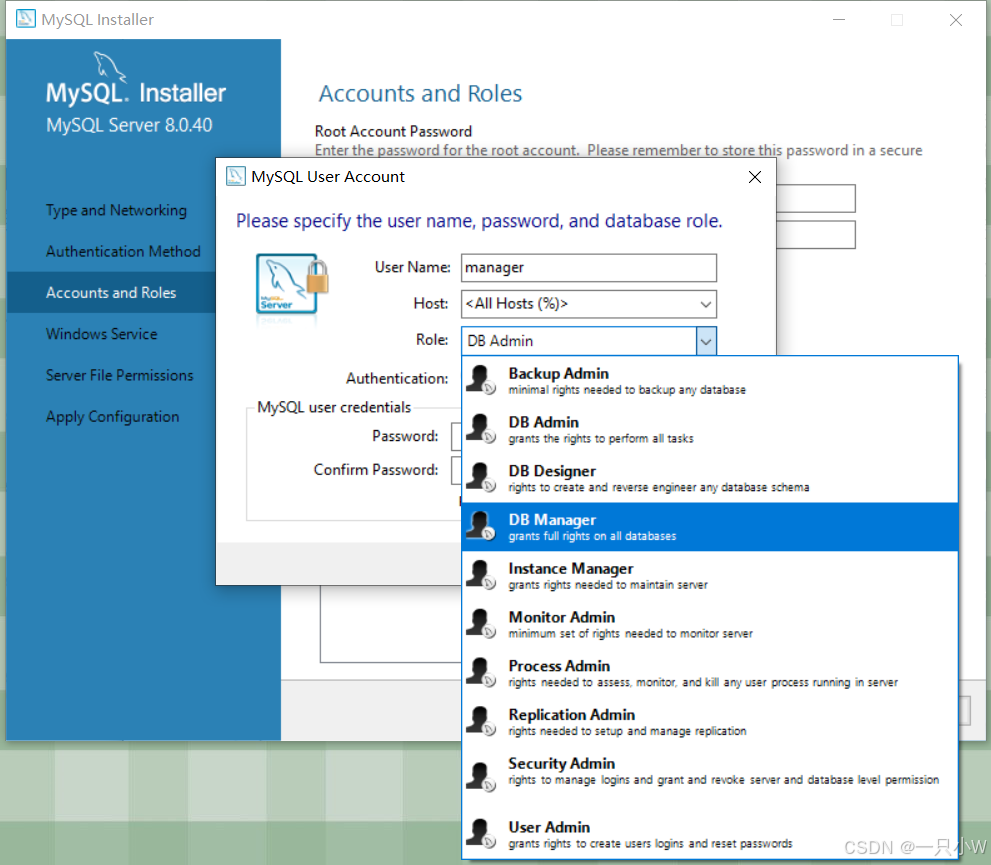Select the highlighted DB Manager role
The width and height of the screenshot is (991, 865).
point(710,527)
